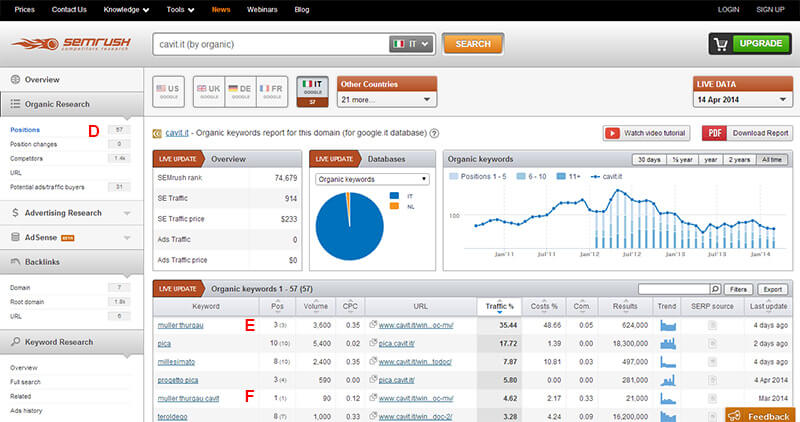The image size is (800, 422).
Task: Select 2 years chart range
Action: pos(739,160)
